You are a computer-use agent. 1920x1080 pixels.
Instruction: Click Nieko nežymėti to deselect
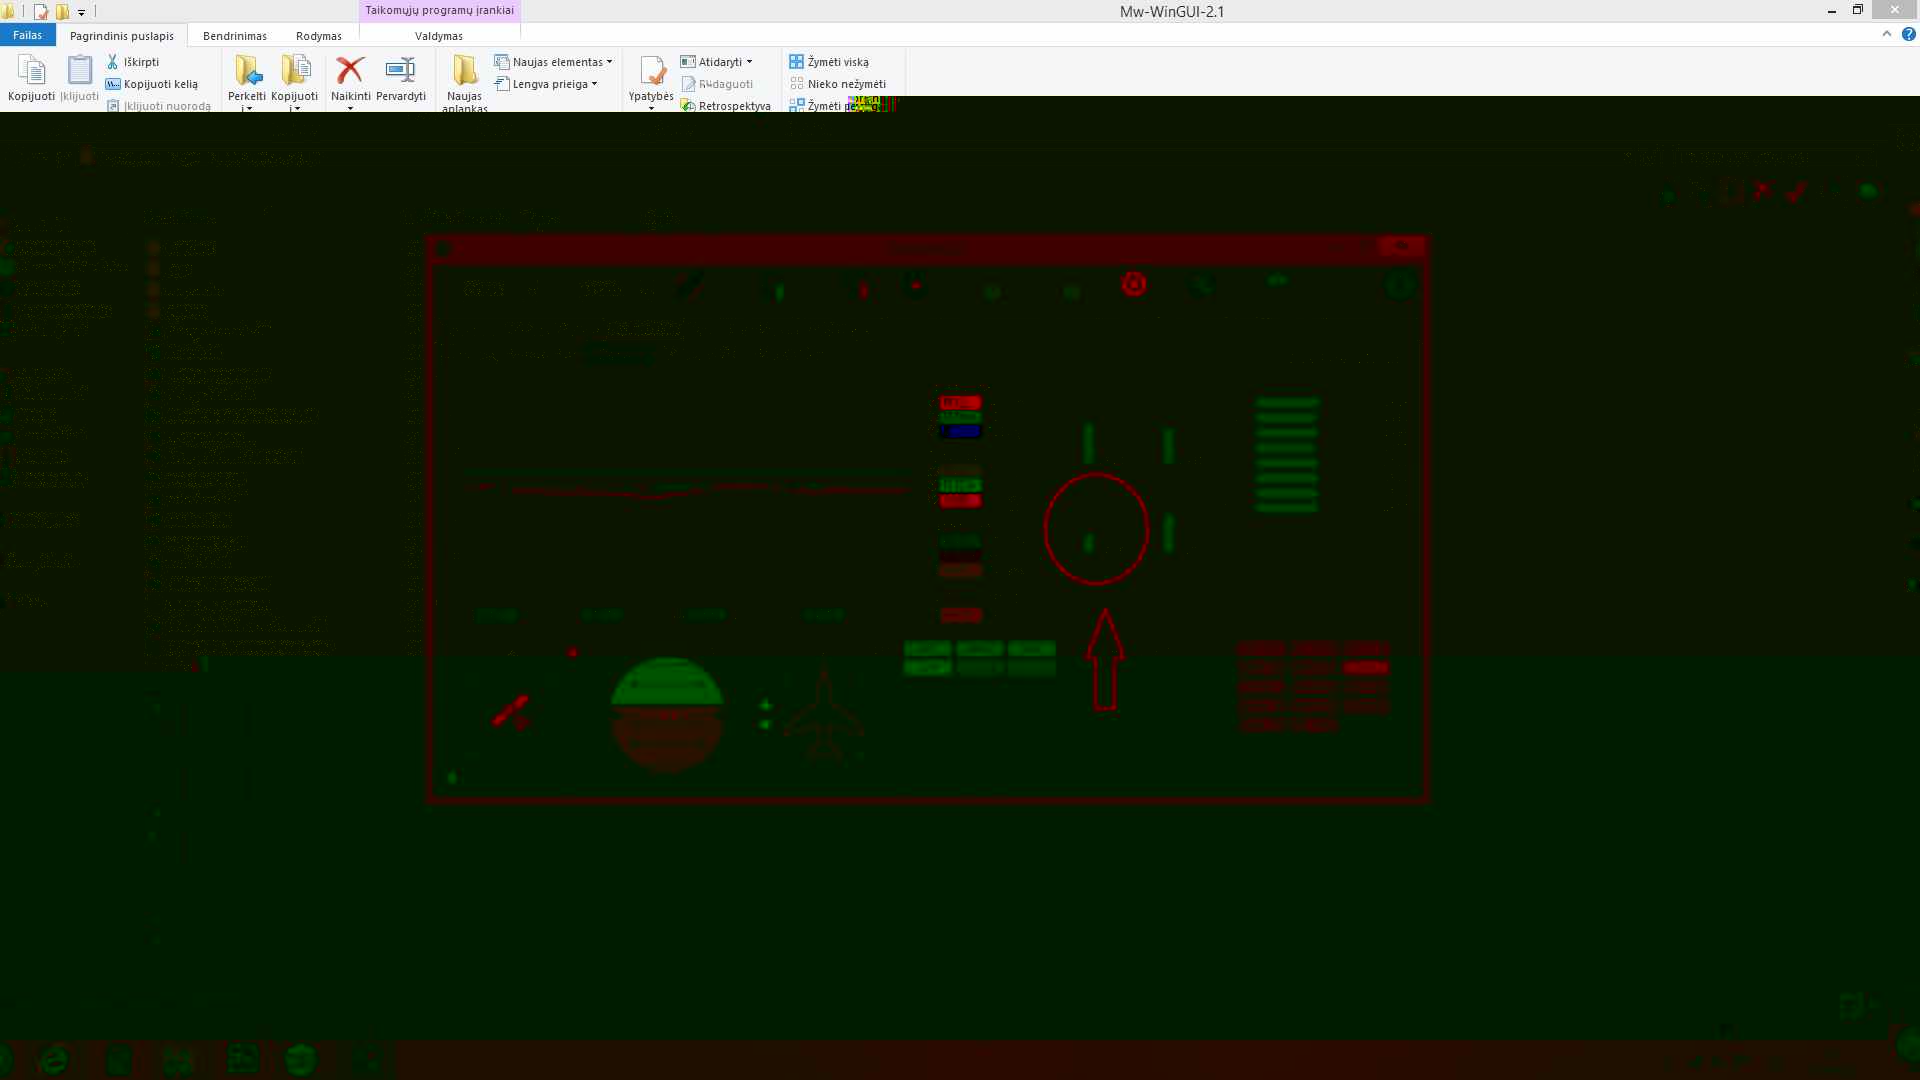point(845,84)
